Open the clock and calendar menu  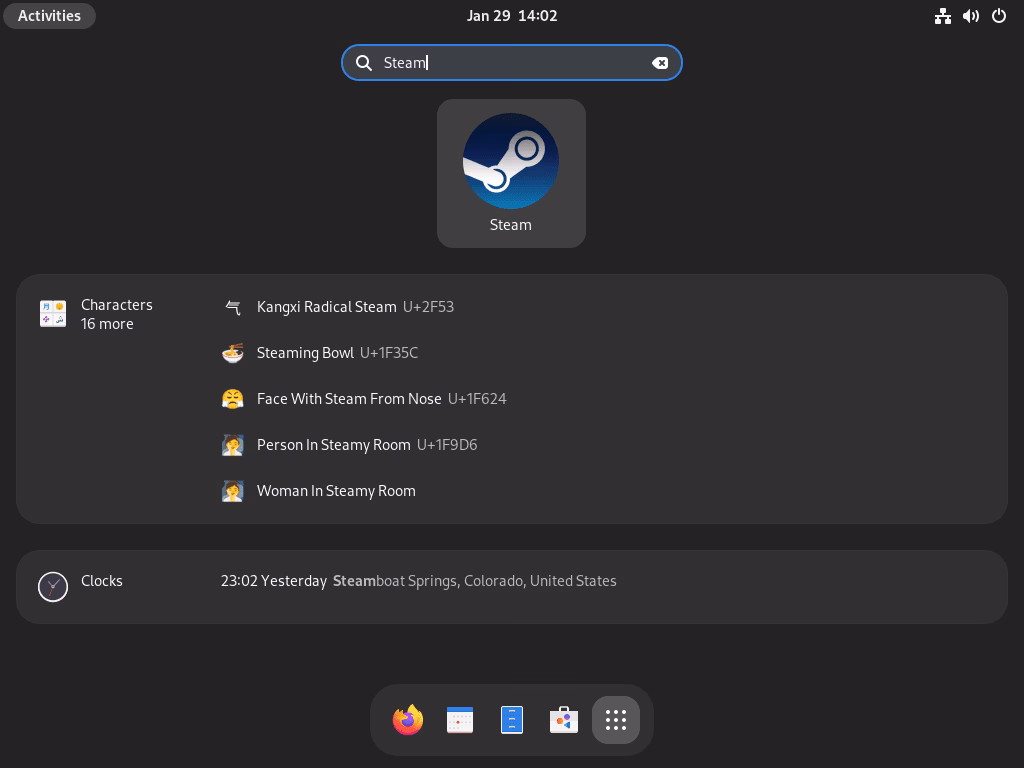point(512,16)
